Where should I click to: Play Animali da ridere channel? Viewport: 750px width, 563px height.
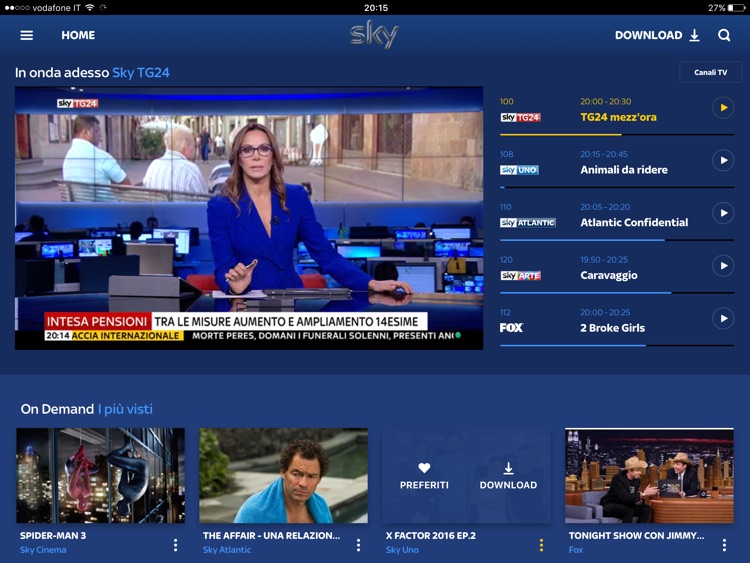(x=723, y=160)
